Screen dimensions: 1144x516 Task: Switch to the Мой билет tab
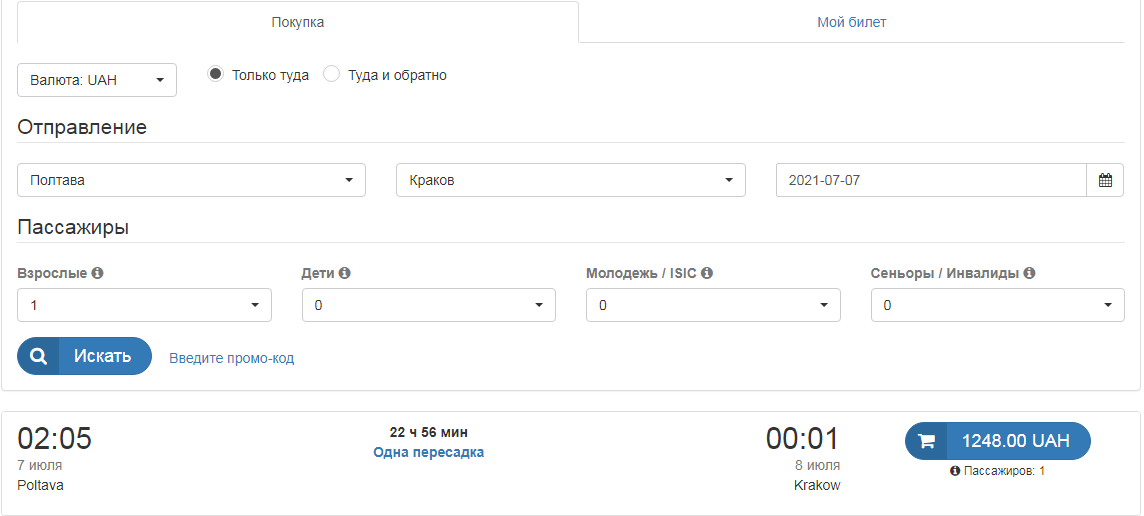click(x=851, y=22)
